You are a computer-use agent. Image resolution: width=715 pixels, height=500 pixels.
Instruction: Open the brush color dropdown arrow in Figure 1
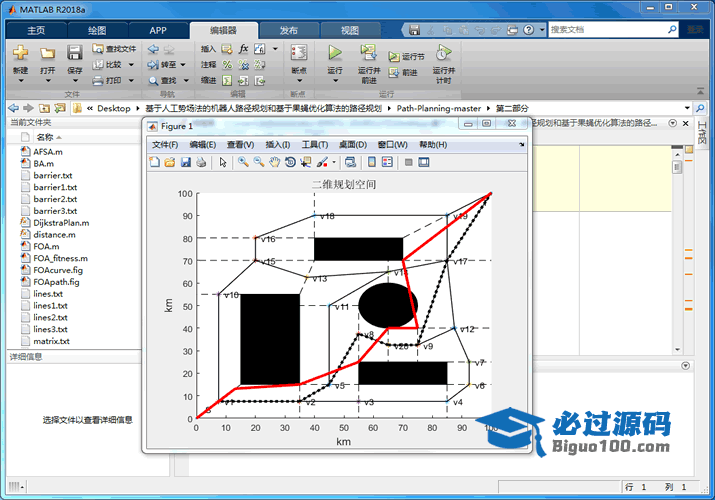point(334,162)
